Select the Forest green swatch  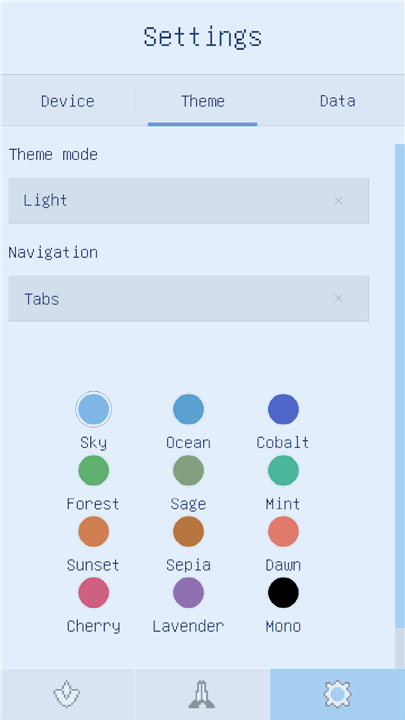[x=94, y=470]
